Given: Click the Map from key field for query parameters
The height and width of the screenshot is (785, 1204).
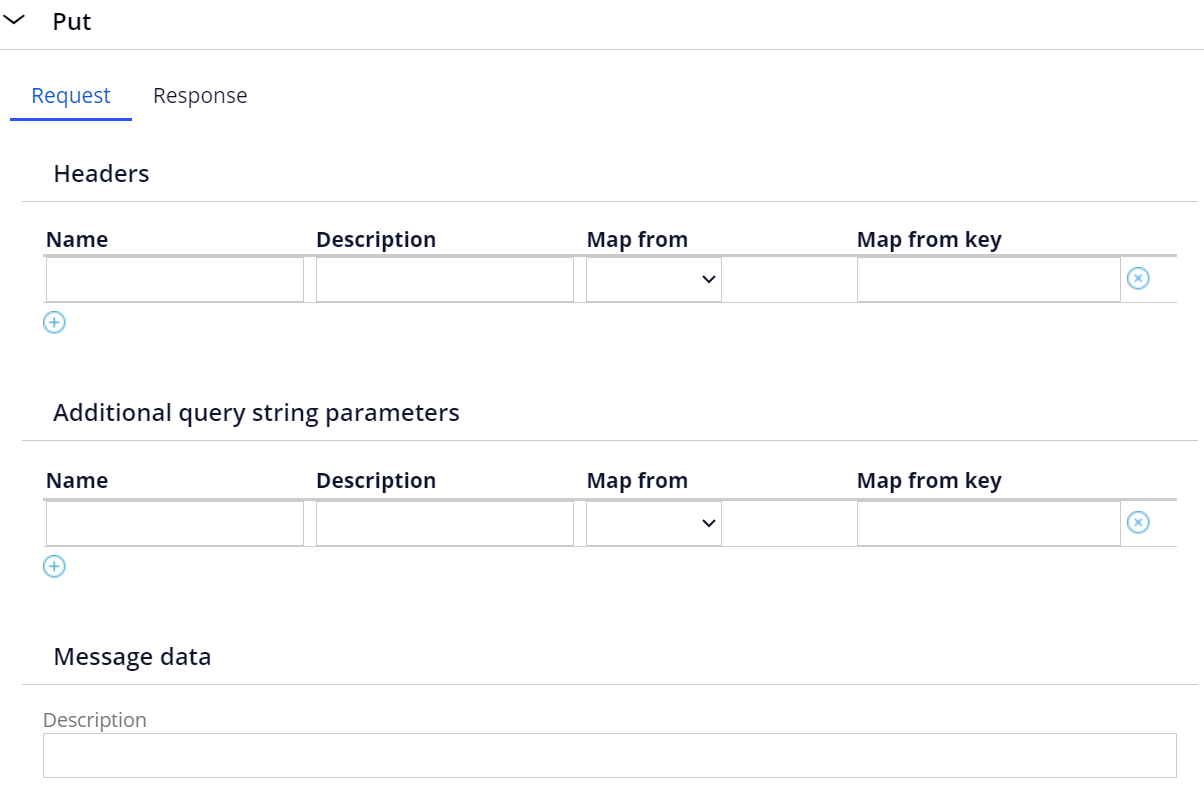Looking at the screenshot, I should pos(988,522).
